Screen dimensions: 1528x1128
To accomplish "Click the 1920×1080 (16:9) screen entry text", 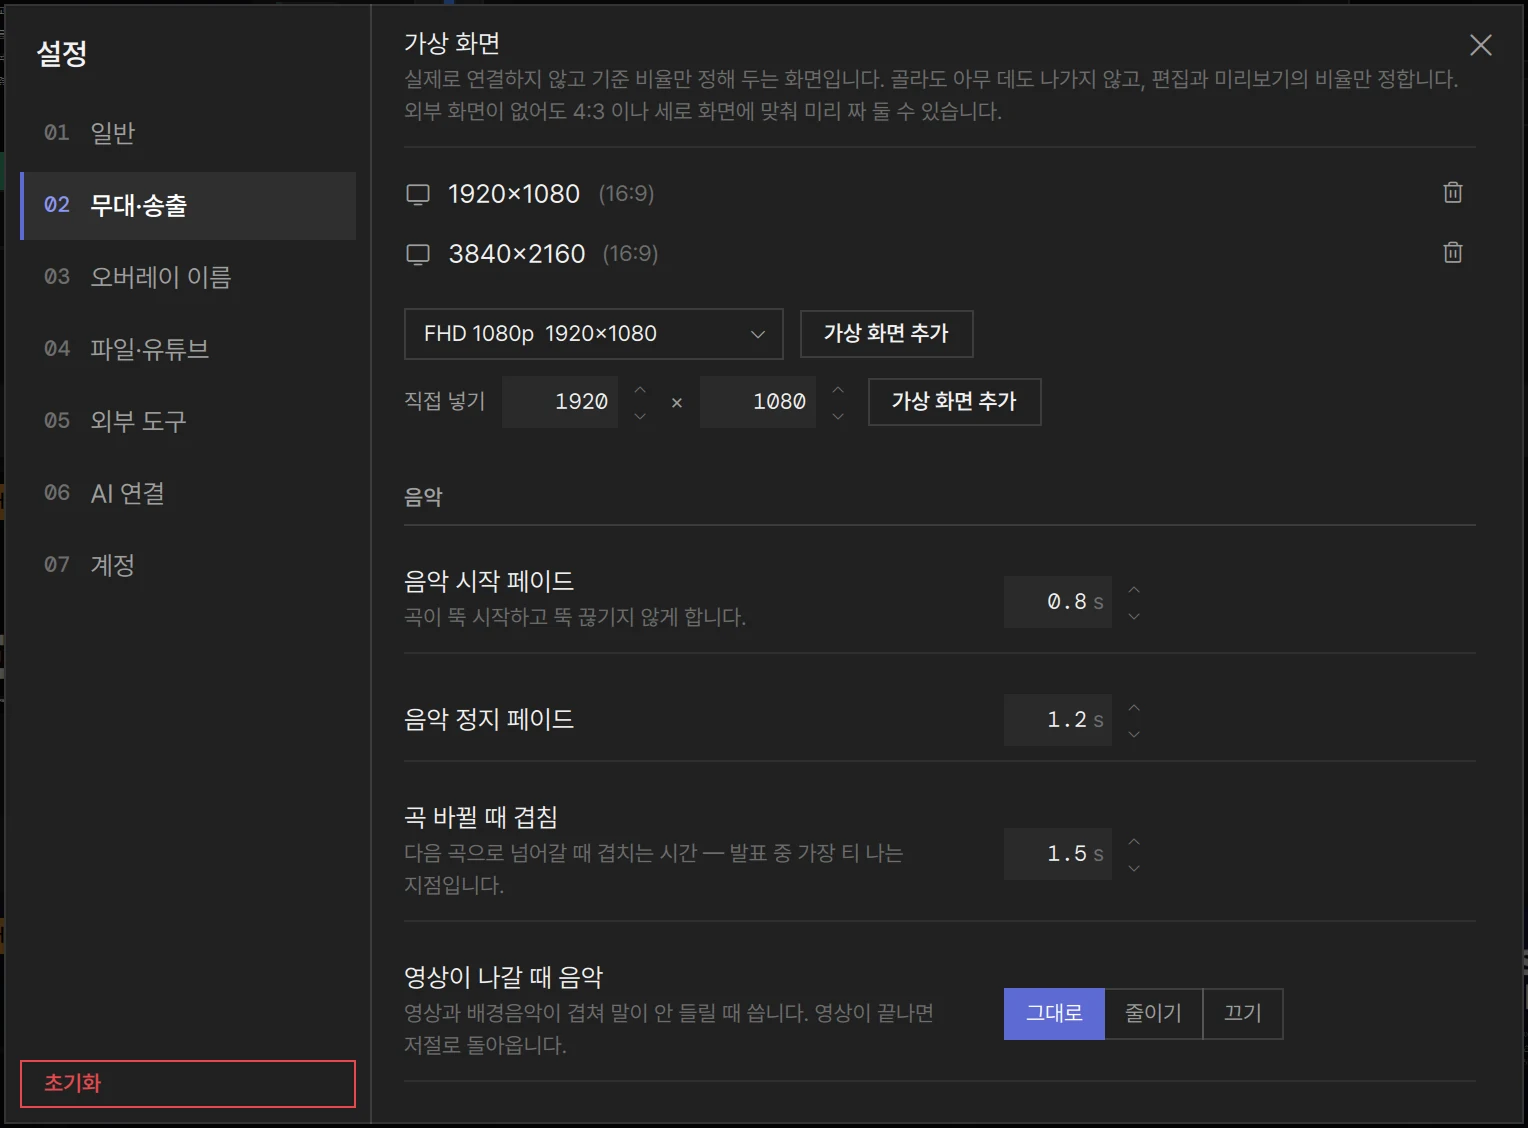I will 551,194.
